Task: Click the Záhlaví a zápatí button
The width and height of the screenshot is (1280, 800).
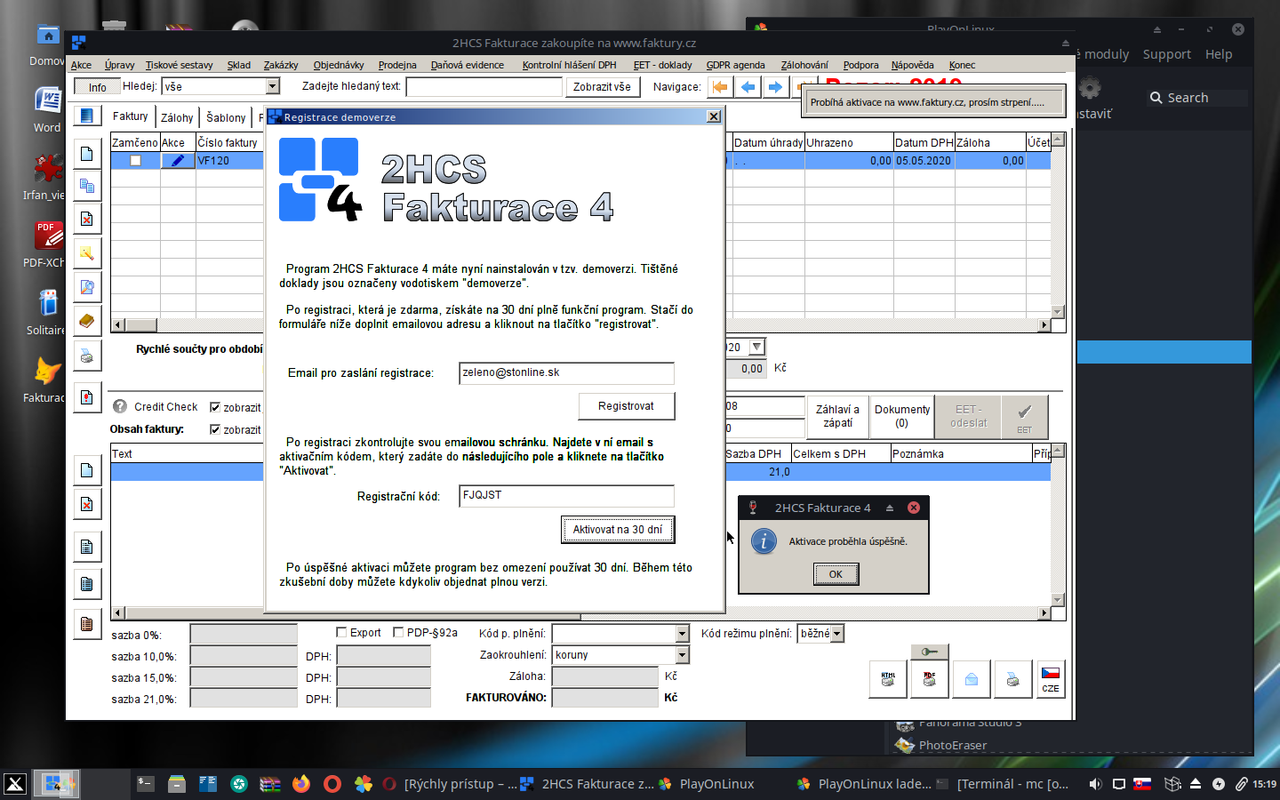Action: 837,416
